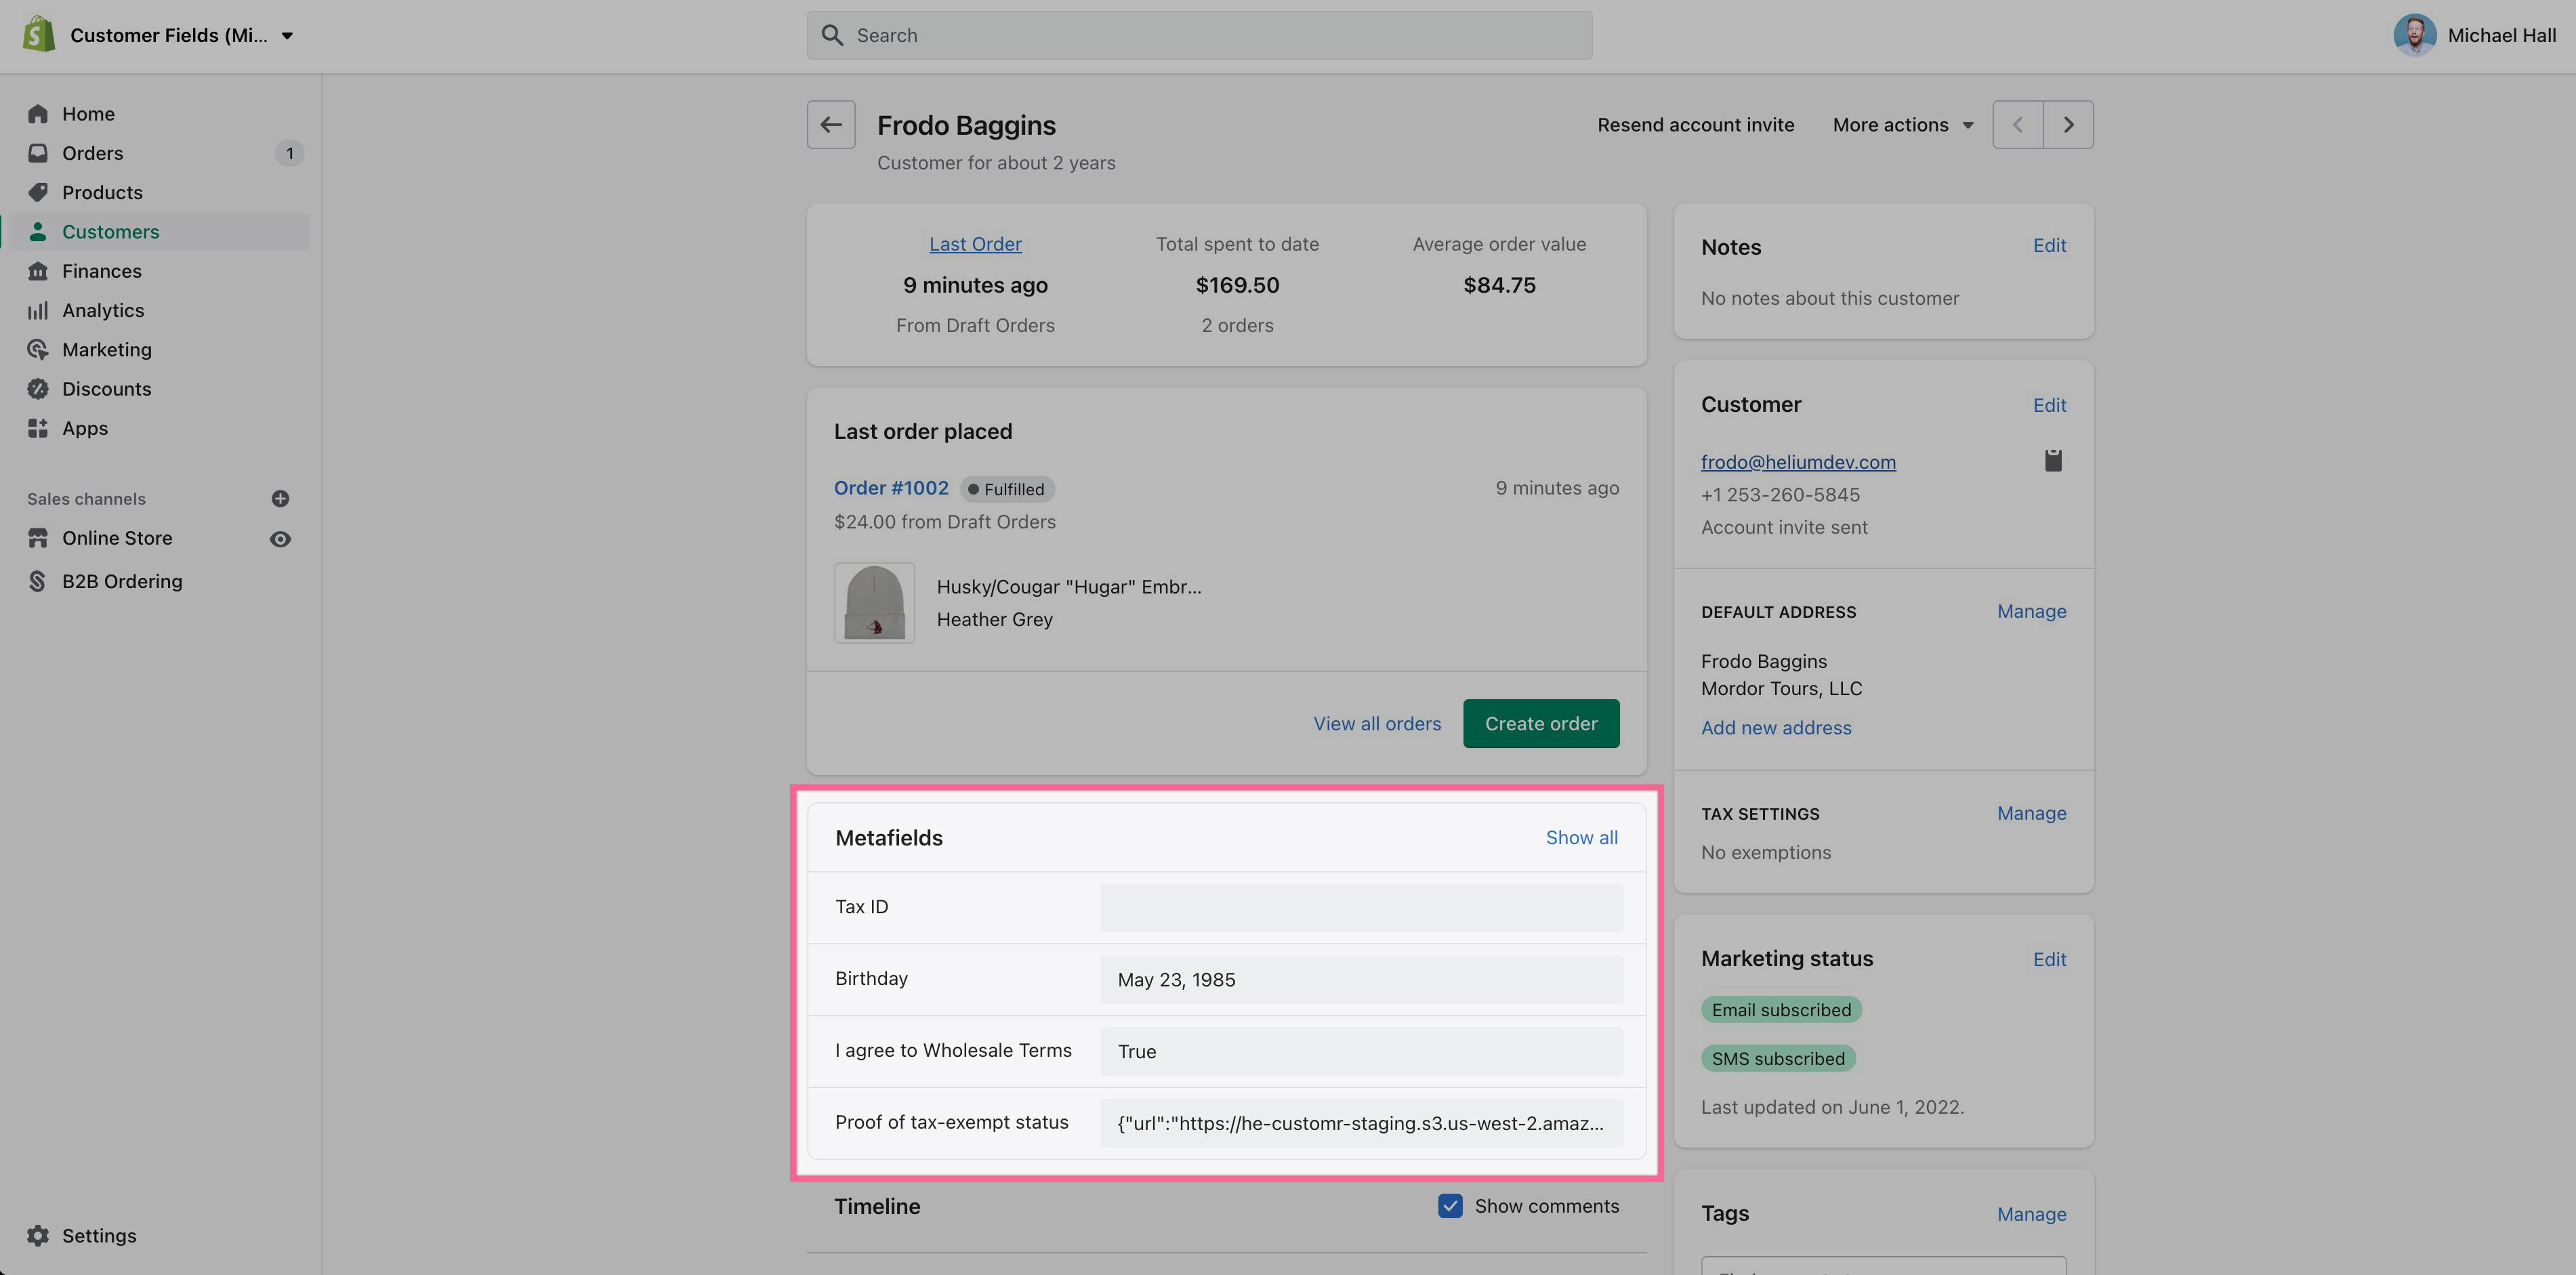Expand the More actions dropdown
The height and width of the screenshot is (1275, 2576).
click(1903, 125)
